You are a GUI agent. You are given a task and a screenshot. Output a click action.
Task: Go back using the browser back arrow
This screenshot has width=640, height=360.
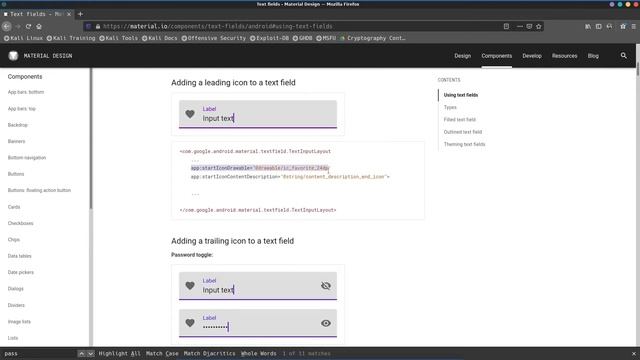pyautogui.click(x=7, y=26)
